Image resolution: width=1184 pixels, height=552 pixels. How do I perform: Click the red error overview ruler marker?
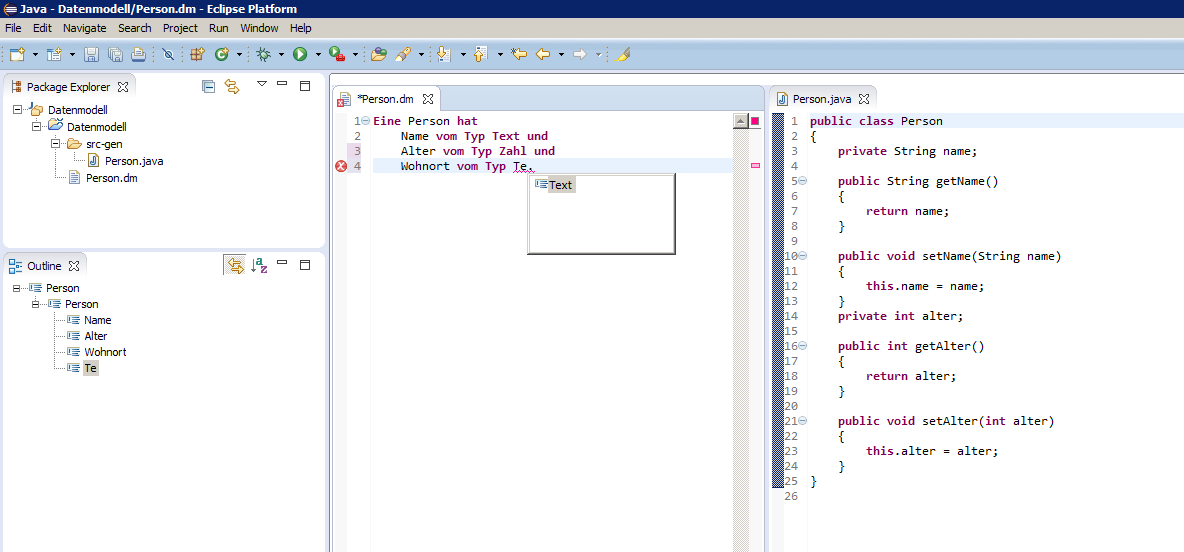click(755, 166)
